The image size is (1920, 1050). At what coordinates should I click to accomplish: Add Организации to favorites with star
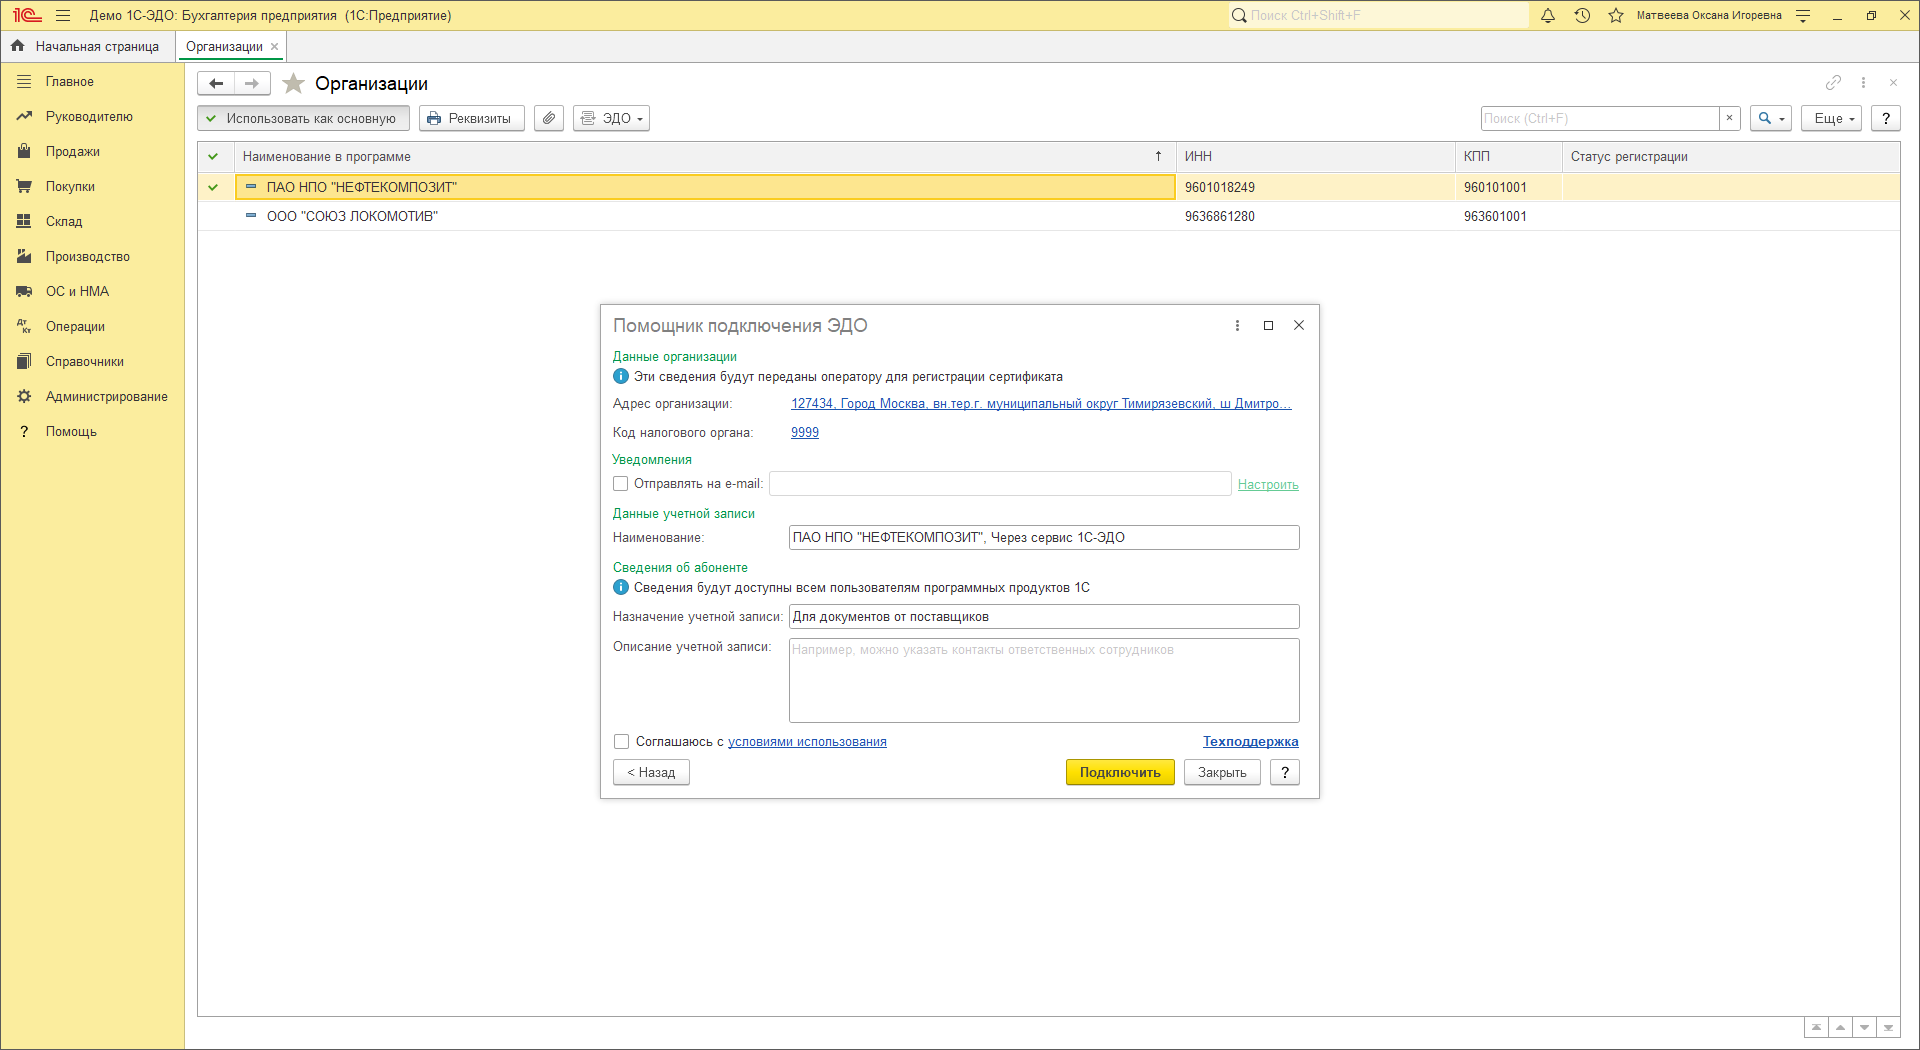point(293,84)
